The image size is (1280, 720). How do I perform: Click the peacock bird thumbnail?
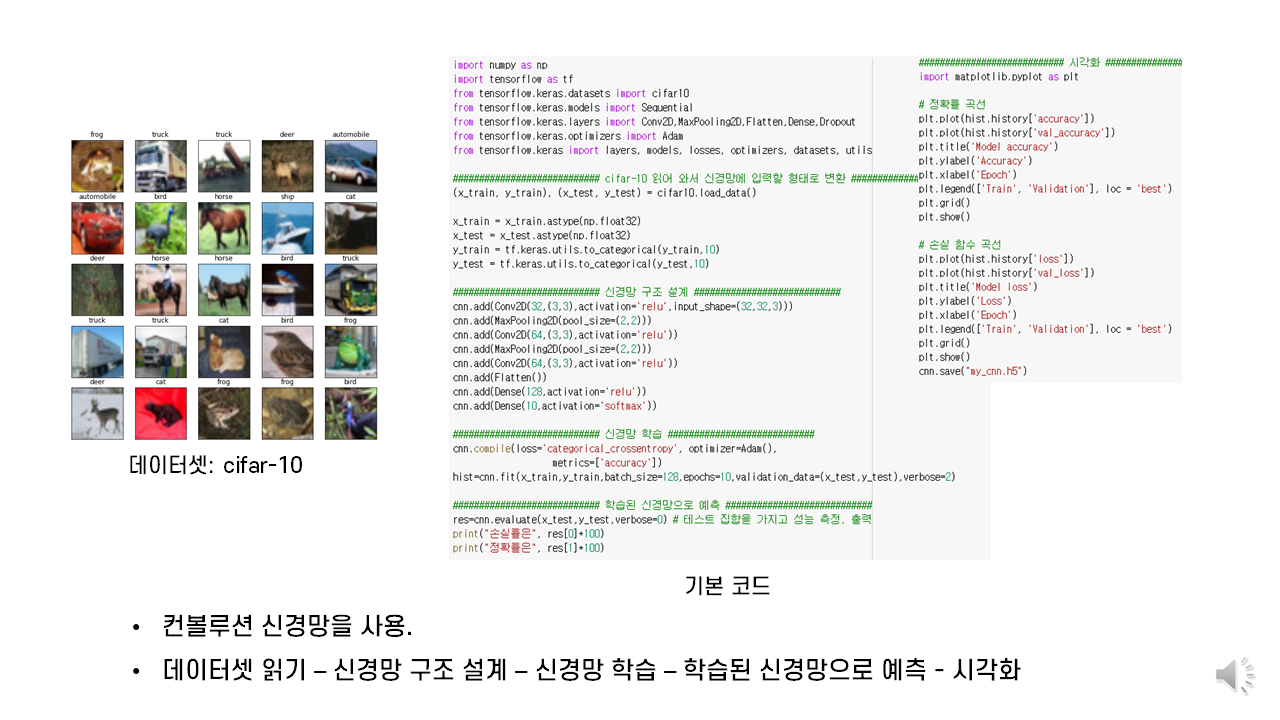tap(160, 228)
